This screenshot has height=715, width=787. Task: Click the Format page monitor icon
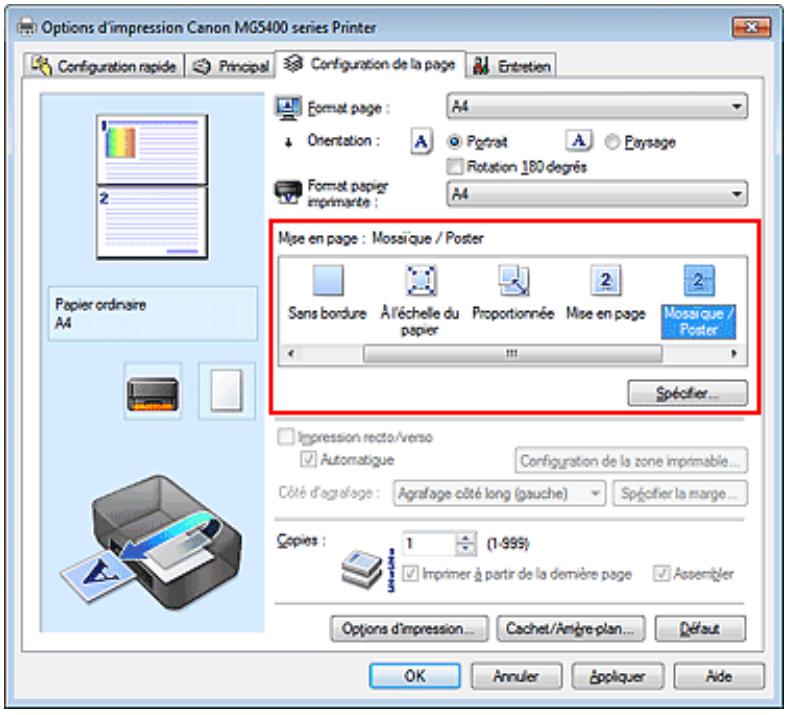coord(288,107)
